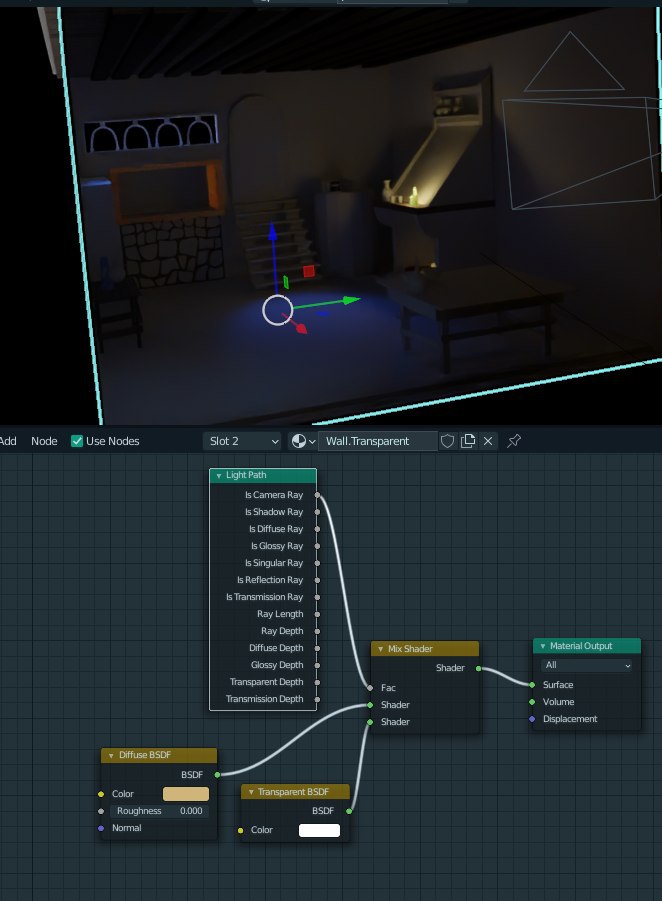The height and width of the screenshot is (901, 662).
Task: Click the Transparent Depth output socket
Action: point(317,682)
